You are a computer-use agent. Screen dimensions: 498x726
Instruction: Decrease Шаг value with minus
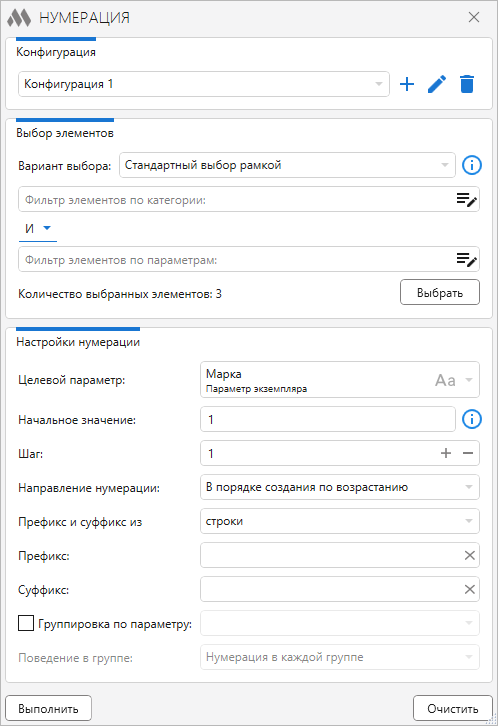(468, 453)
